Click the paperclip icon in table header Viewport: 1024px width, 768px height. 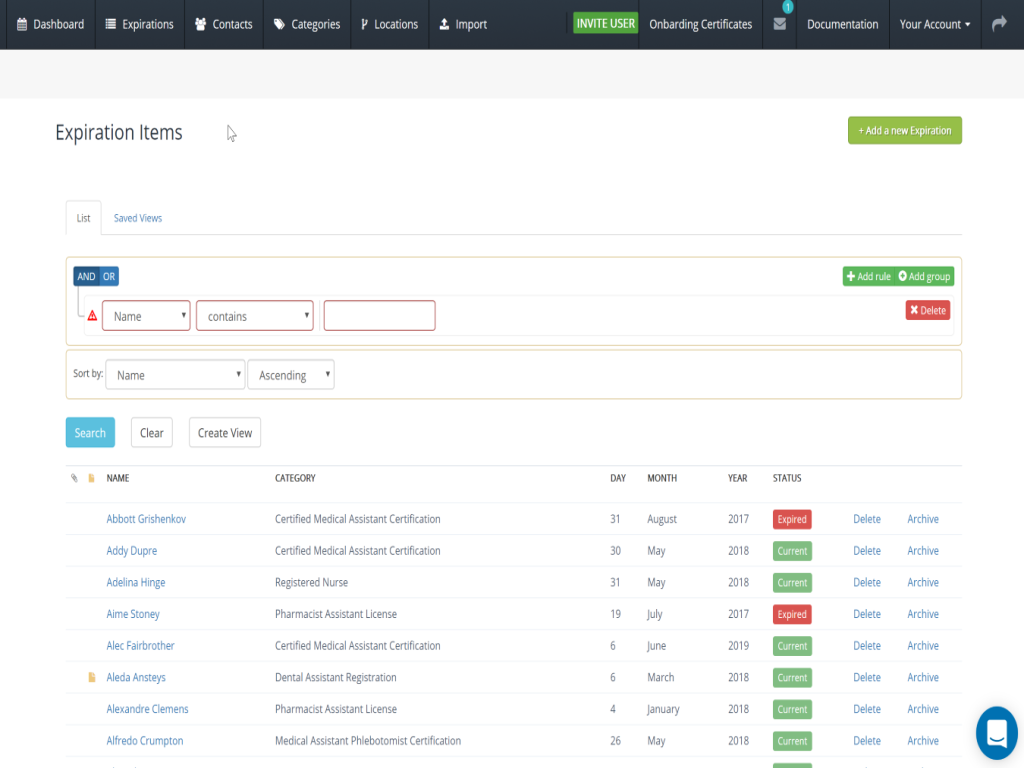click(x=74, y=478)
